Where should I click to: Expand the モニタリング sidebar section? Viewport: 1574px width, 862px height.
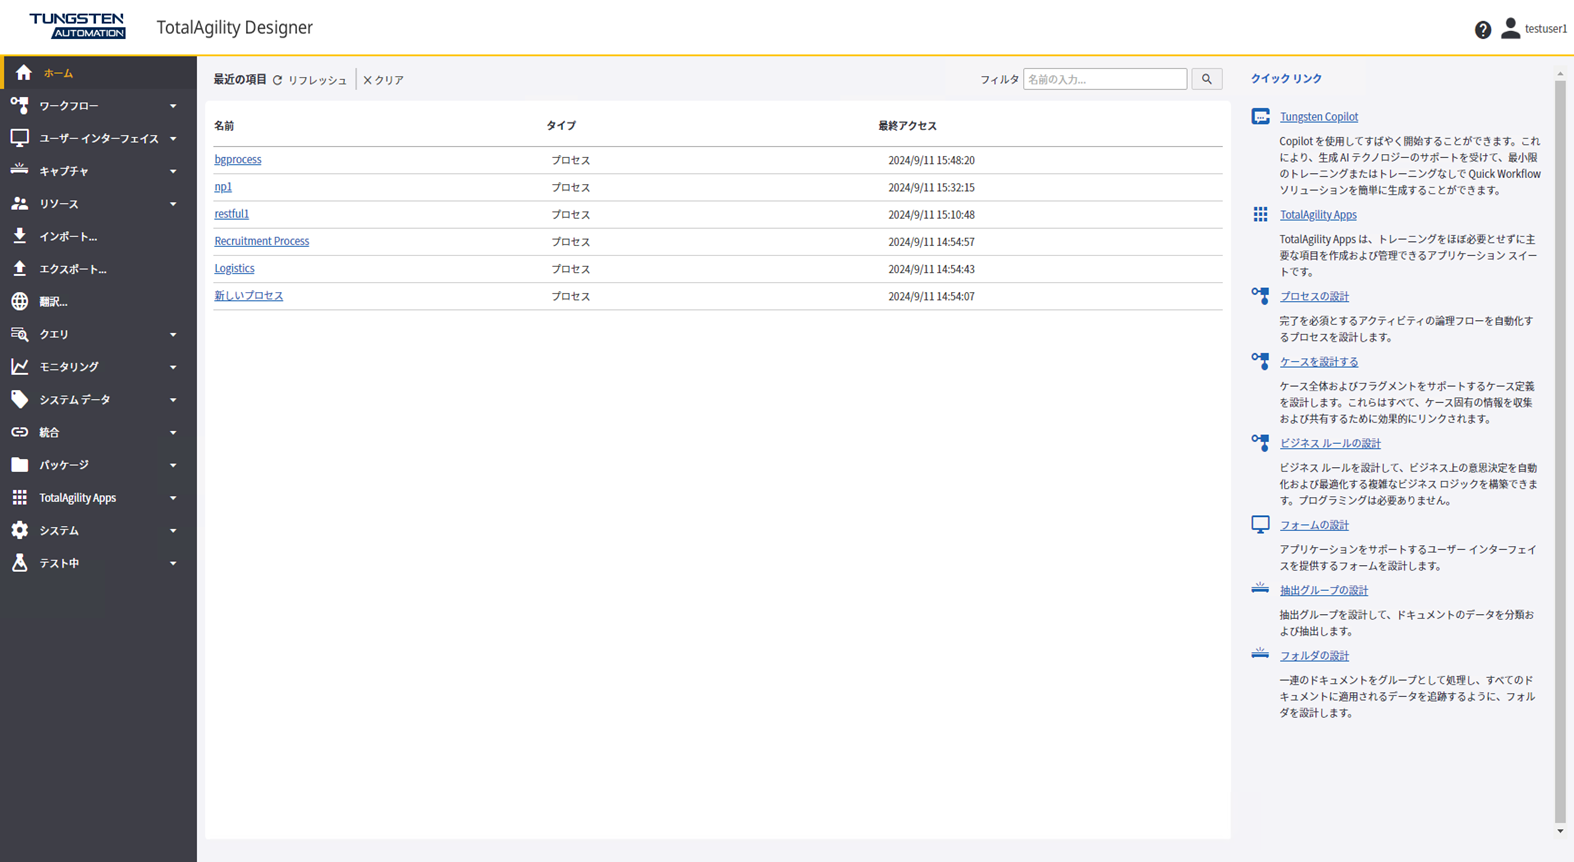tap(97, 367)
